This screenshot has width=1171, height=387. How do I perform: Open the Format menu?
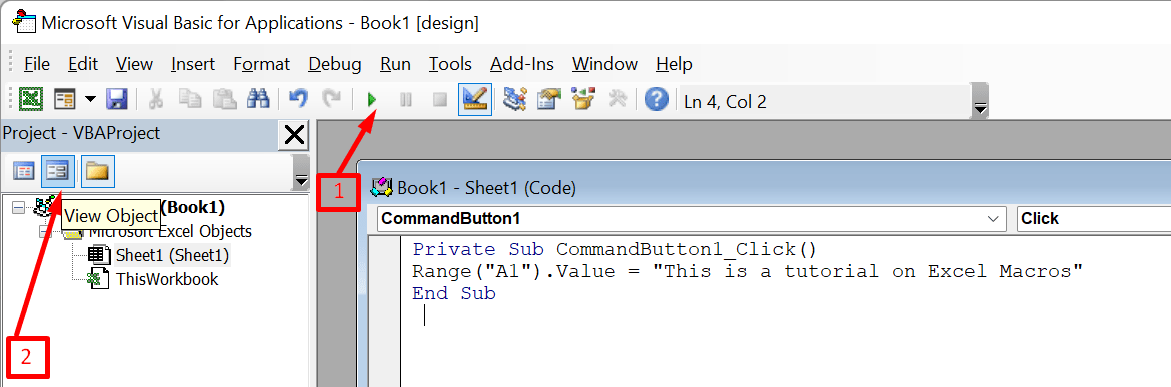[261, 64]
